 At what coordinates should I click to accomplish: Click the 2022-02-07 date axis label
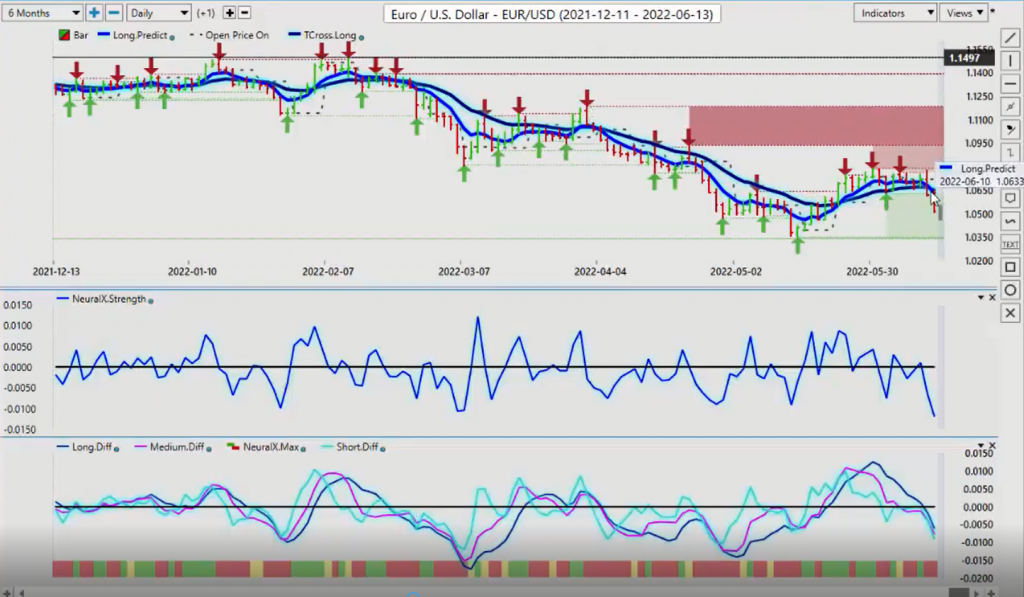coord(328,272)
